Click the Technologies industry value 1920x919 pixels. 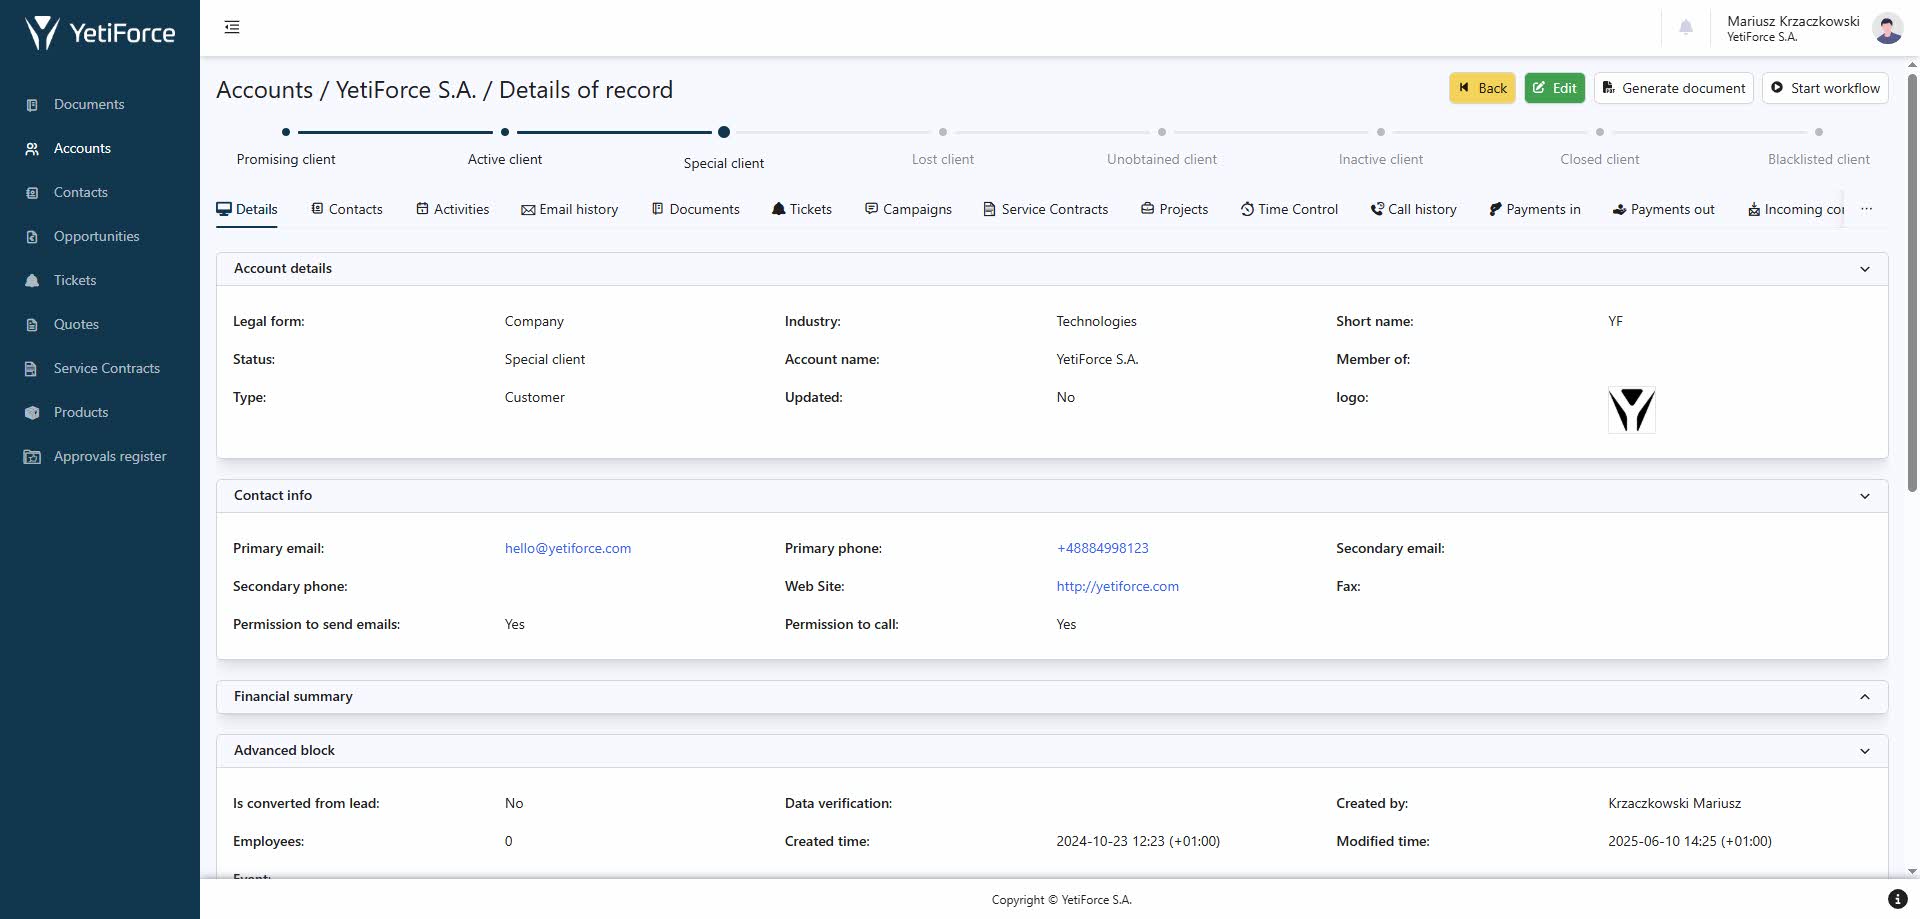click(x=1096, y=322)
